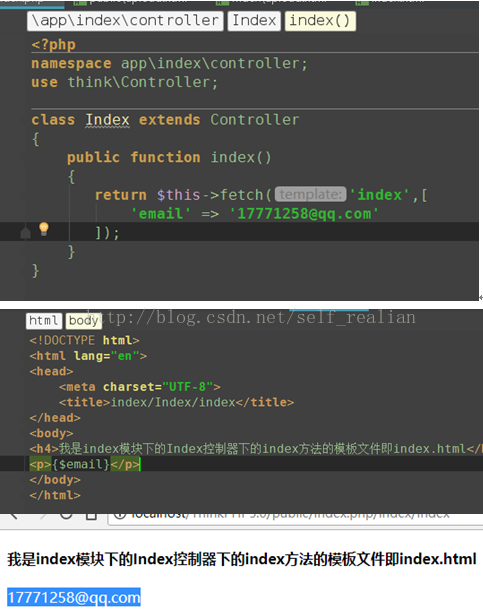
Task: Click the 'namespace app\index\controller;' line
Action: pos(169,63)
